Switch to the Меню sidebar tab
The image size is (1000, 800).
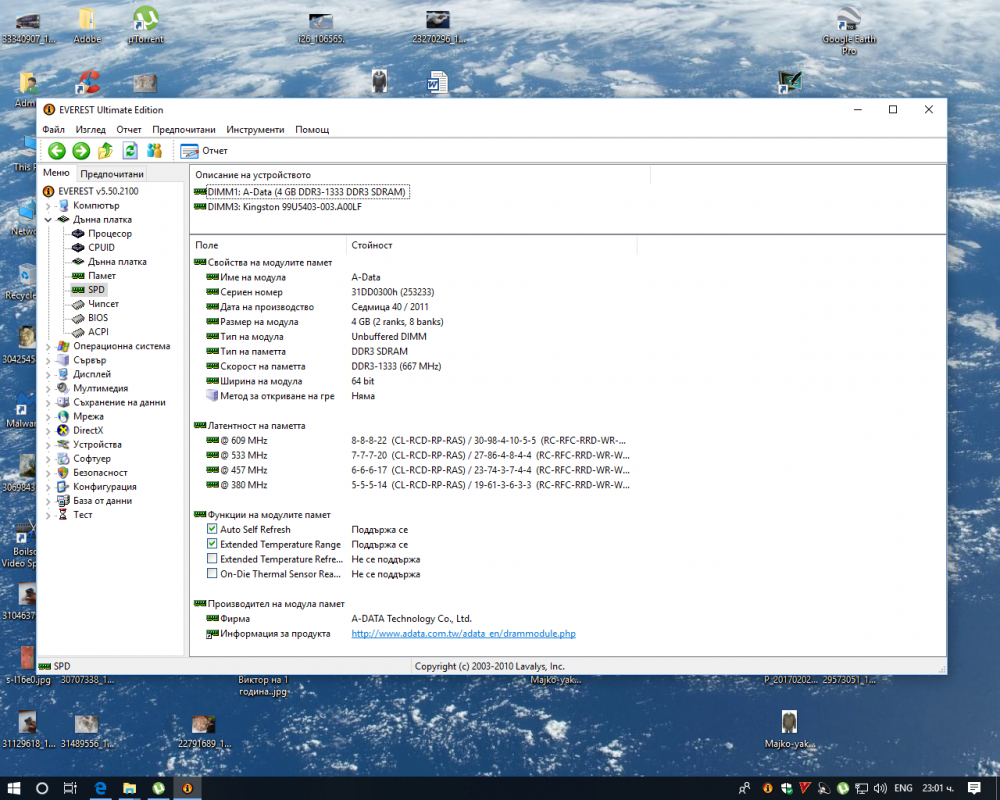(56, 173)
